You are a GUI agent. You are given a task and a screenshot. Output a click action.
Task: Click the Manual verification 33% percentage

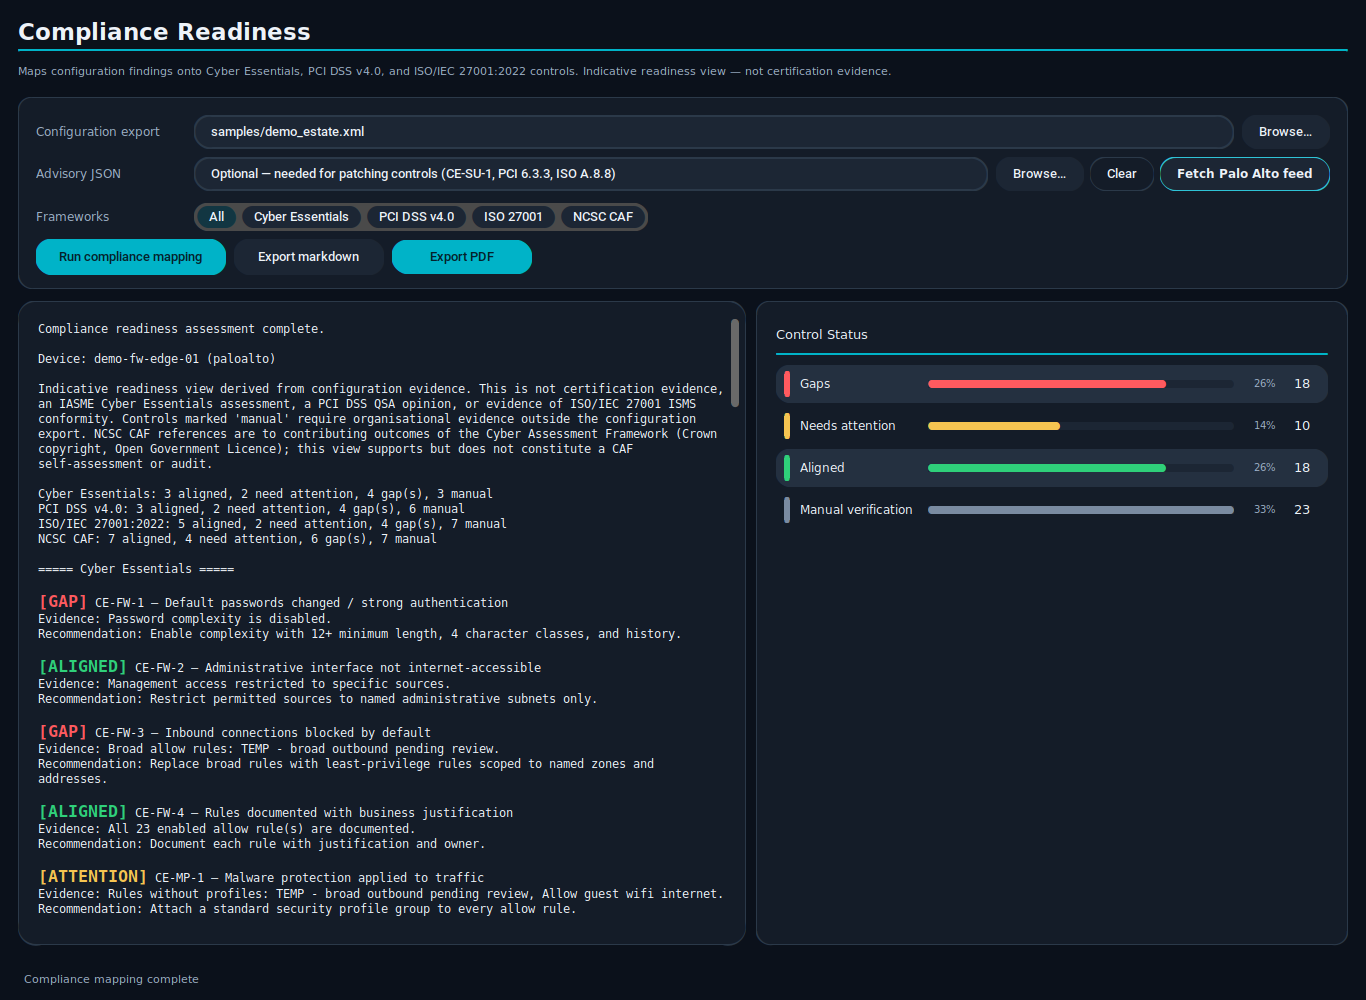[1264, 510]
